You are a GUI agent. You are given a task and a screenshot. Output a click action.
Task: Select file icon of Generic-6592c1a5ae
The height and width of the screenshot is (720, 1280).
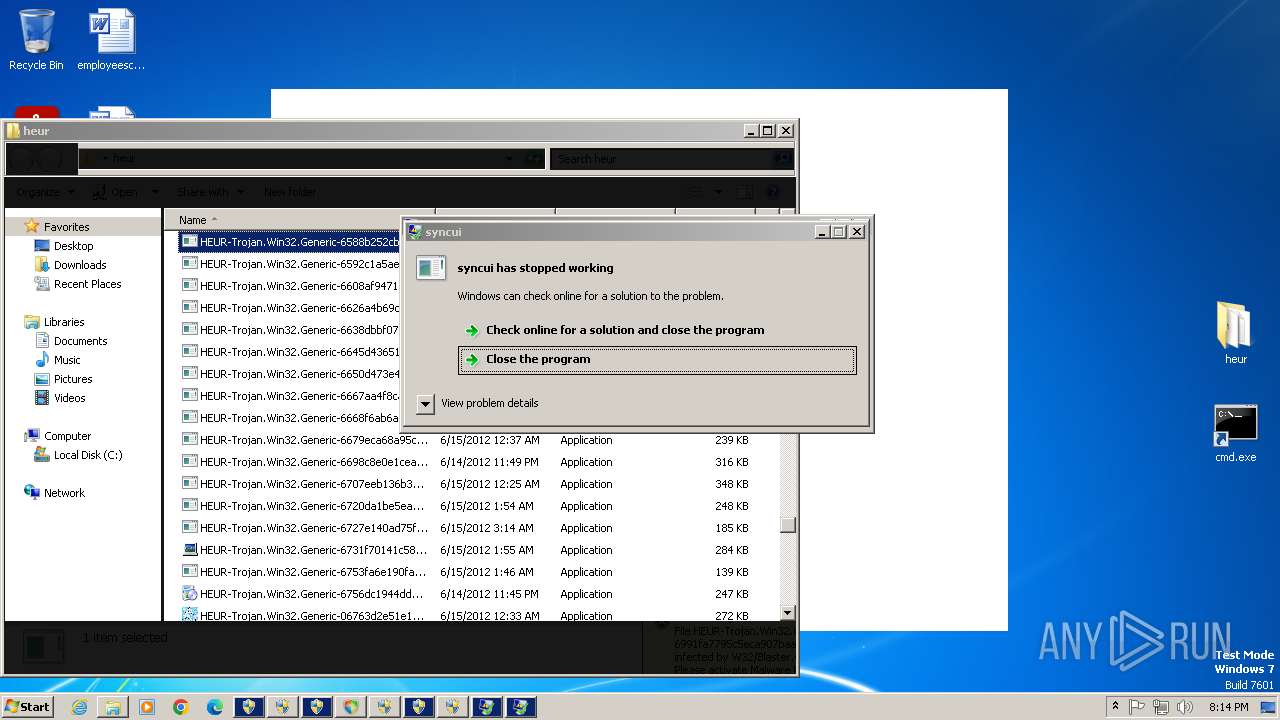189,264
